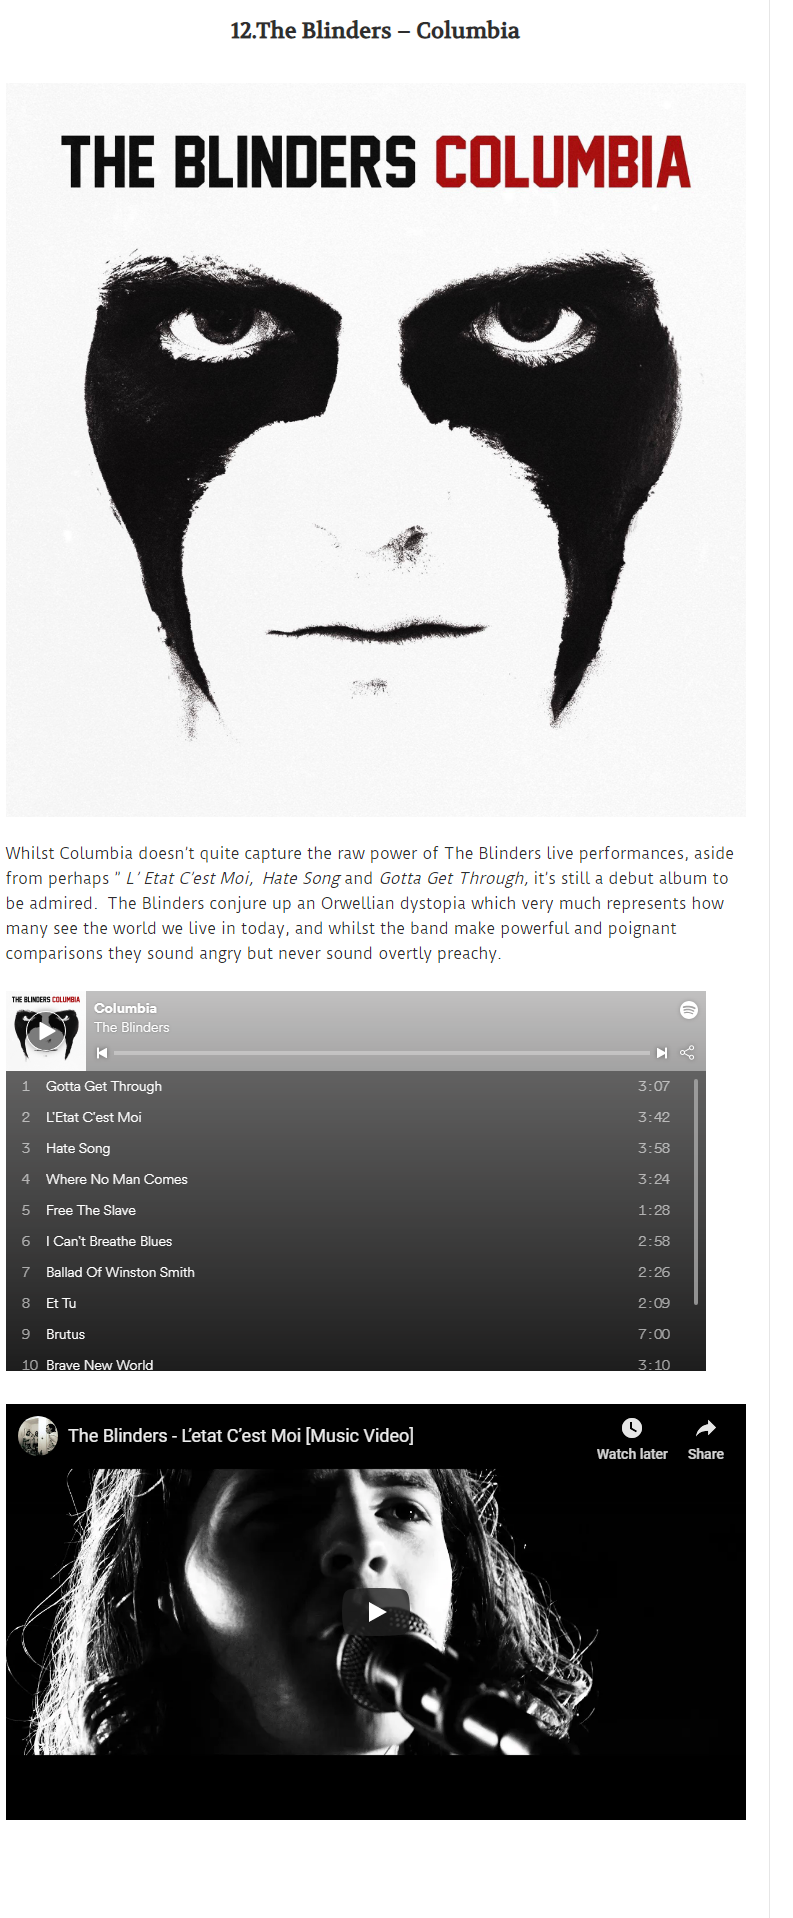The height and width of the screenshot is (1918, 793).
Task: Share the Spotify album via share icon
Action: [687, 1053]
